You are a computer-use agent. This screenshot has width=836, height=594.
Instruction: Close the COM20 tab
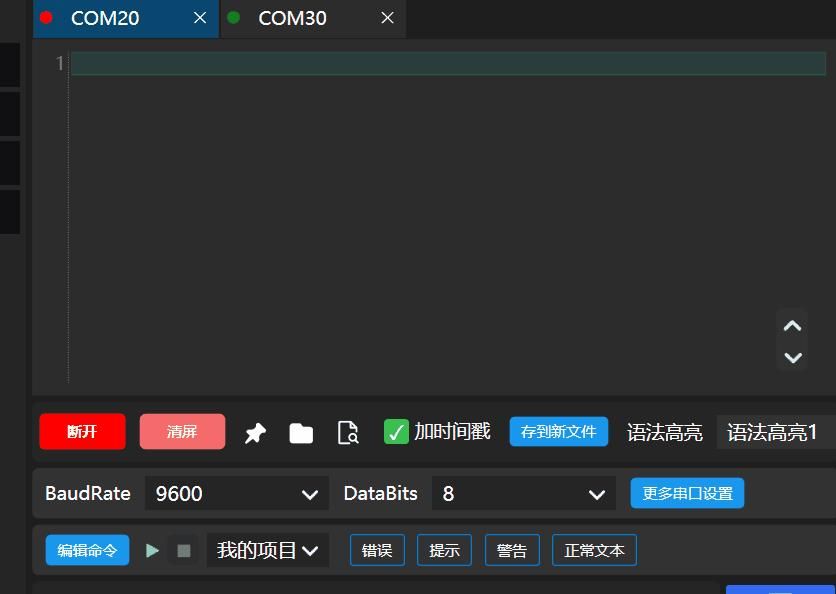click(x=200, y=18)
